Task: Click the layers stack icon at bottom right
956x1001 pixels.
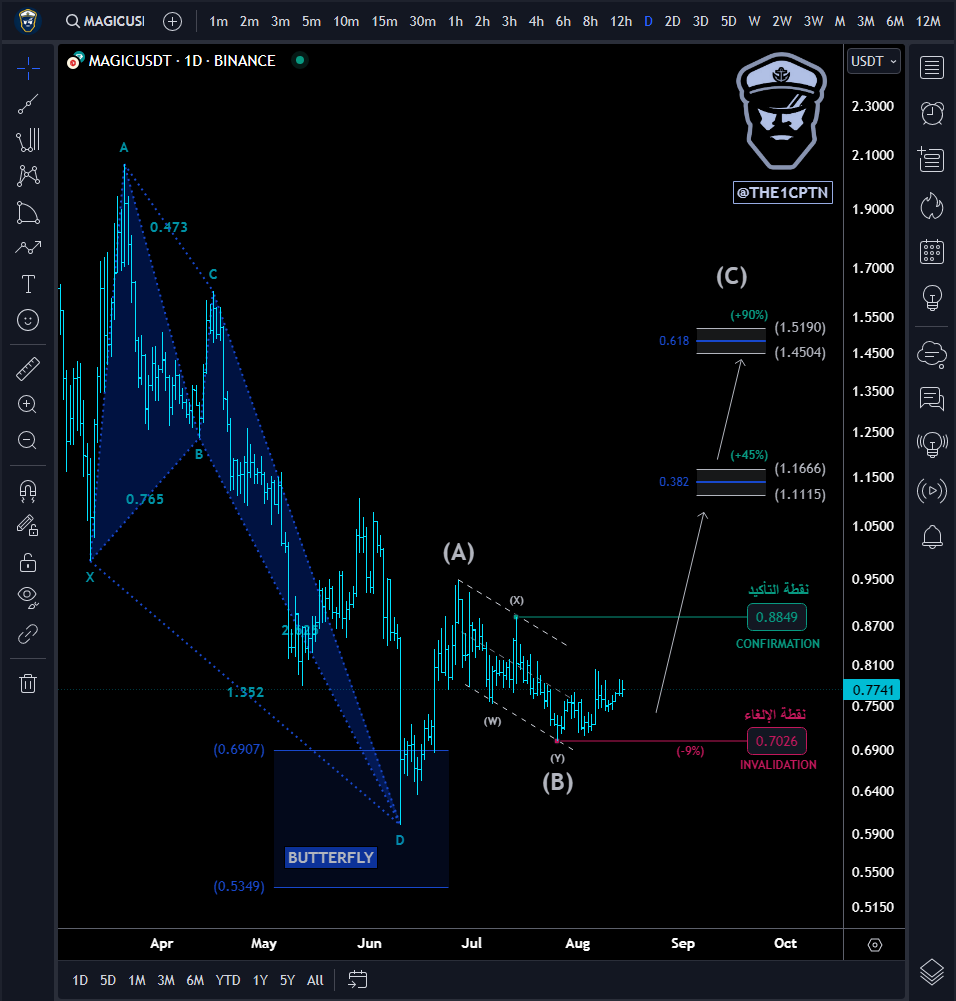Action: pyautogui.click(x=932, y=972)
